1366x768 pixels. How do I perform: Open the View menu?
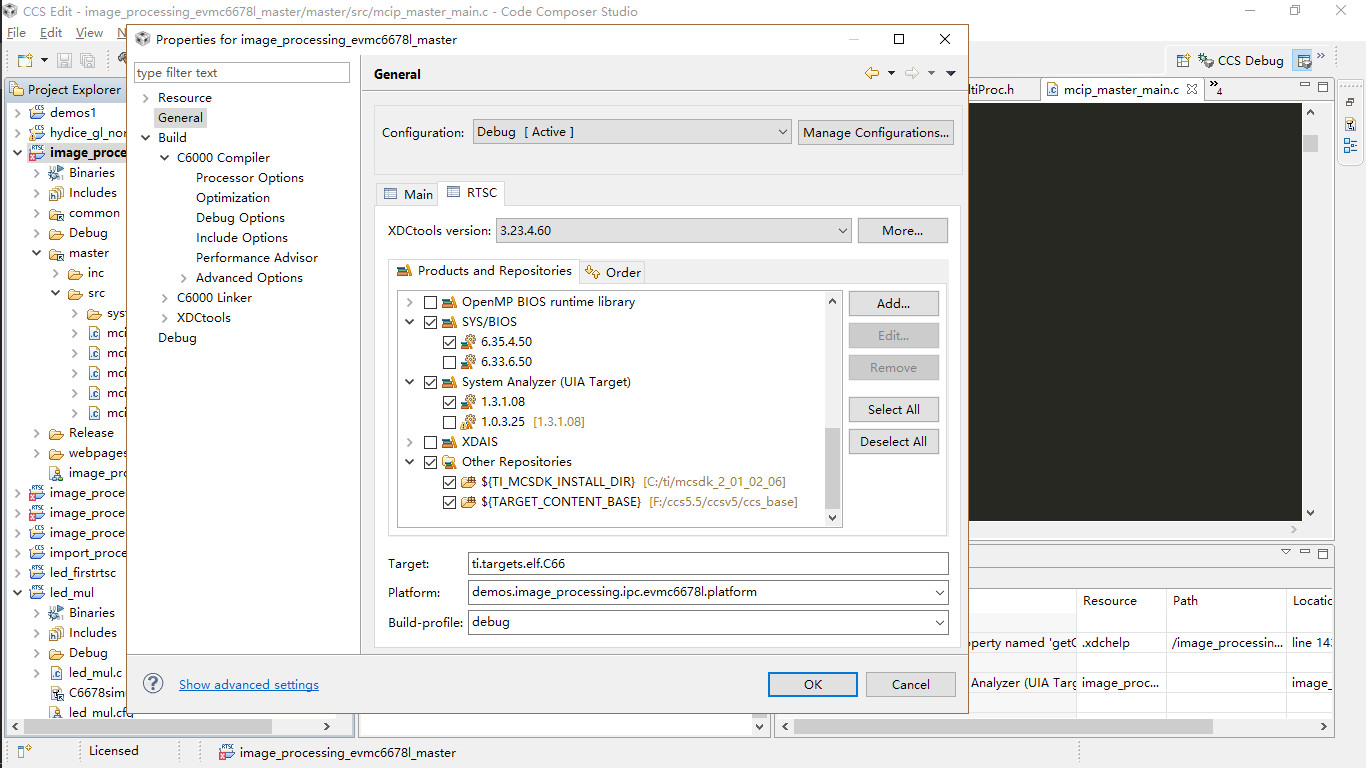click(x=89, y=33)
